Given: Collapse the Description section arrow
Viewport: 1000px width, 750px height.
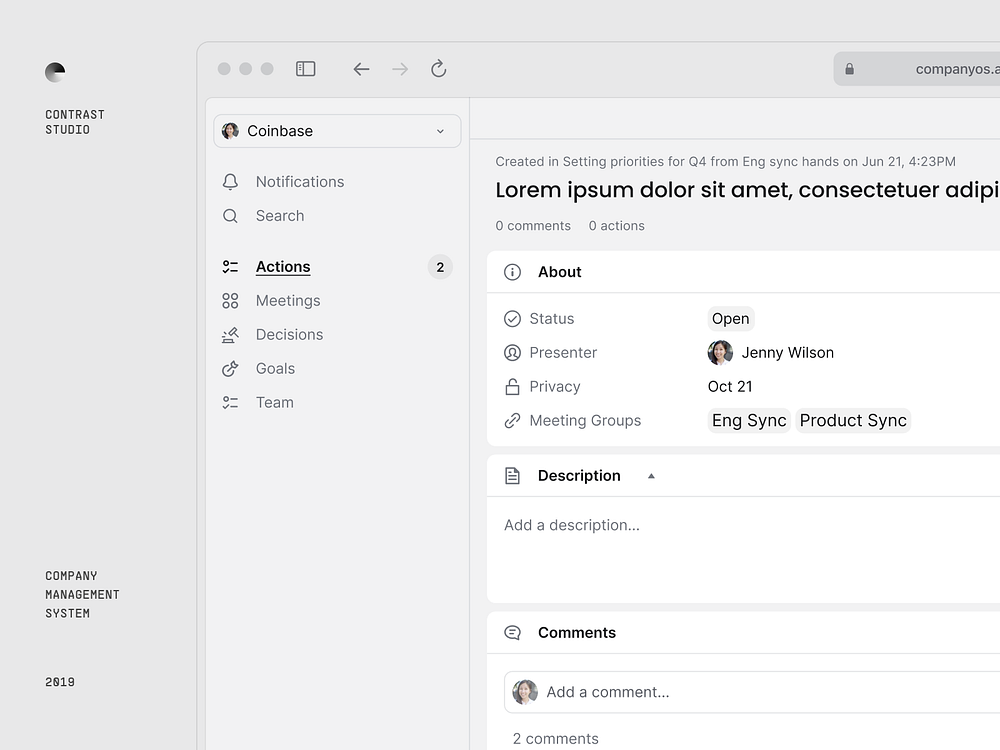Looking at the screenshot, I should point(651,475).
